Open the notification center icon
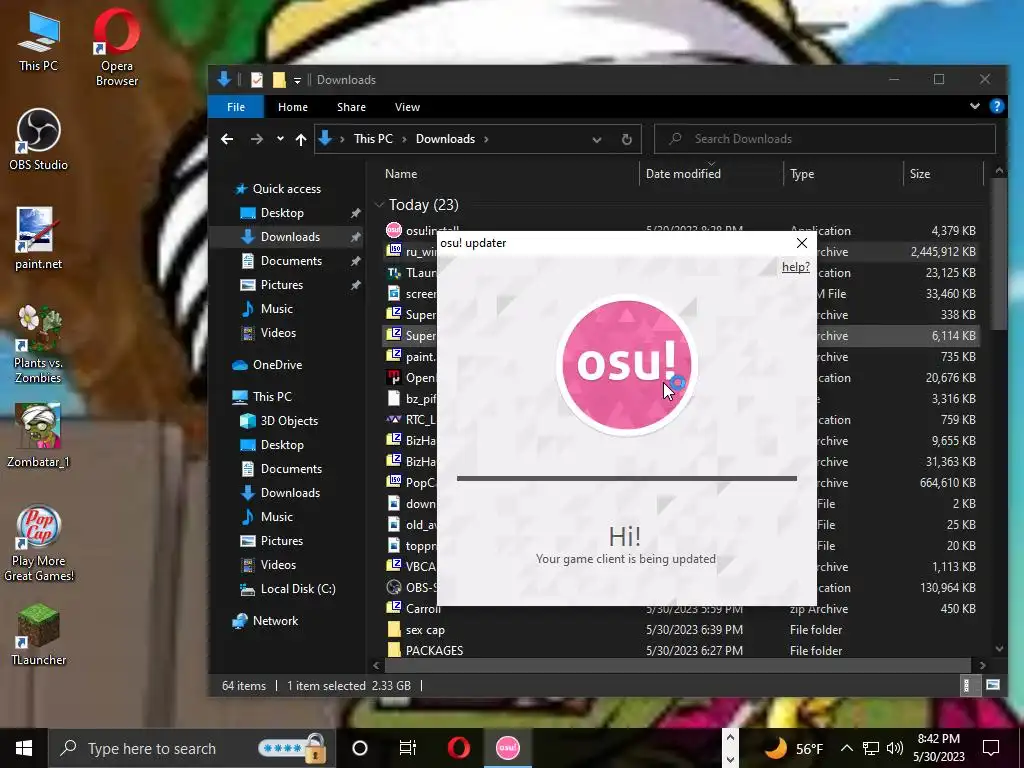Viewport: 1024px width, 768px height. pos(991,748)
